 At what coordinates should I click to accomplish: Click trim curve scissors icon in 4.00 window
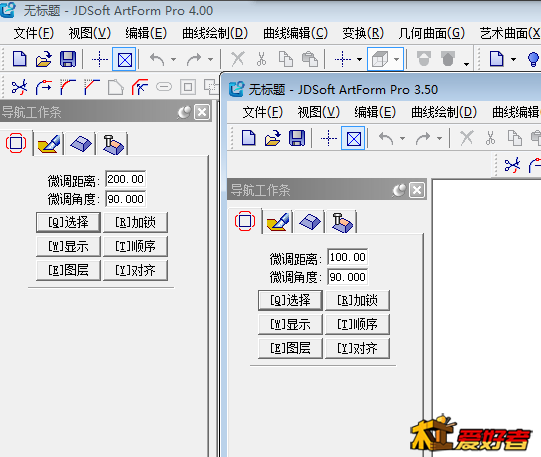(x=19, y=87)
